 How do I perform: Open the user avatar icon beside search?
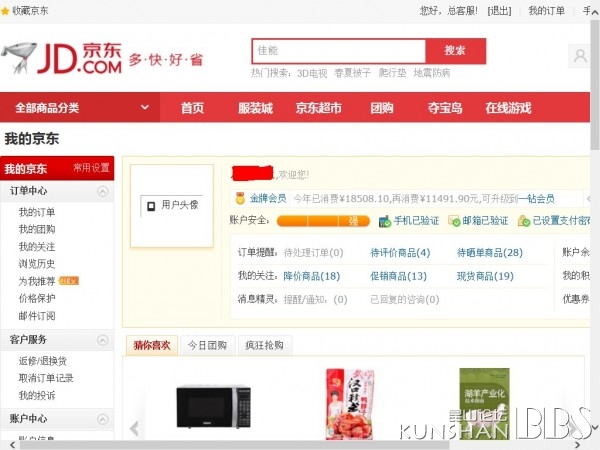pyautogui.click(x=580, y=56)
